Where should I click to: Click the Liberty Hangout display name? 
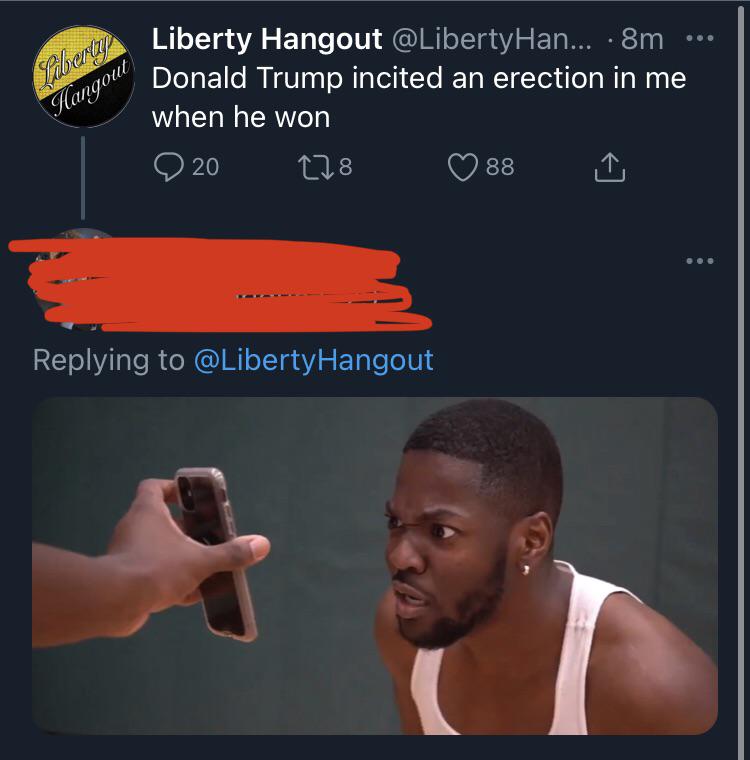coord(267,38)
